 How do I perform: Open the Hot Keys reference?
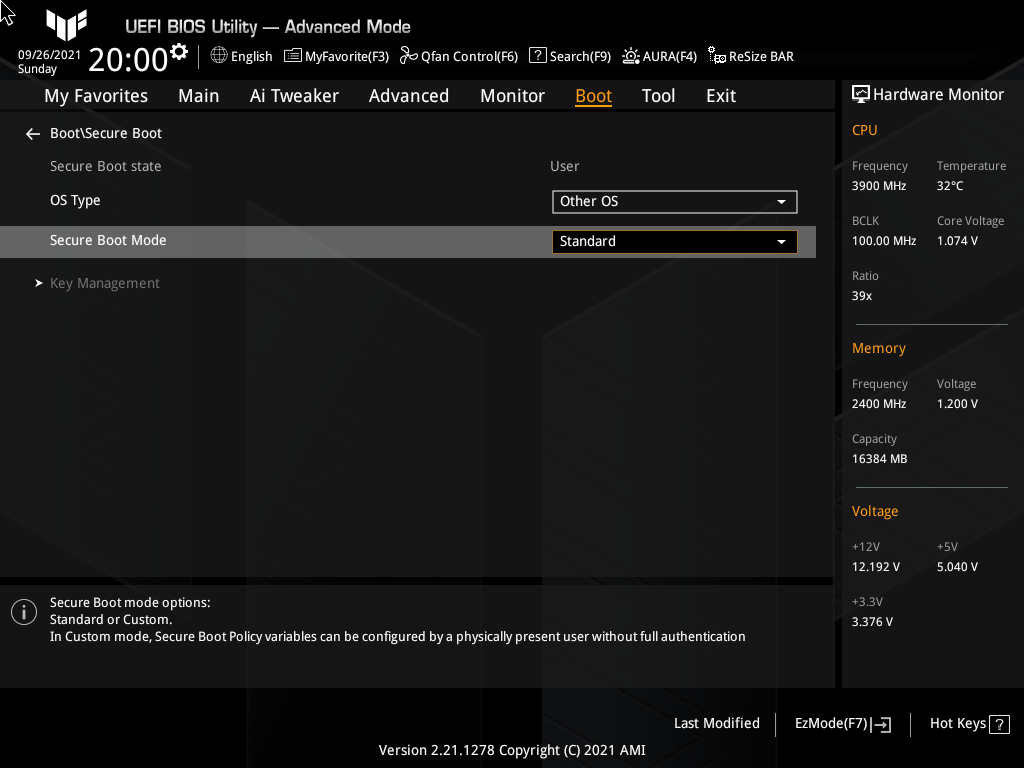(x=967, y=723)
